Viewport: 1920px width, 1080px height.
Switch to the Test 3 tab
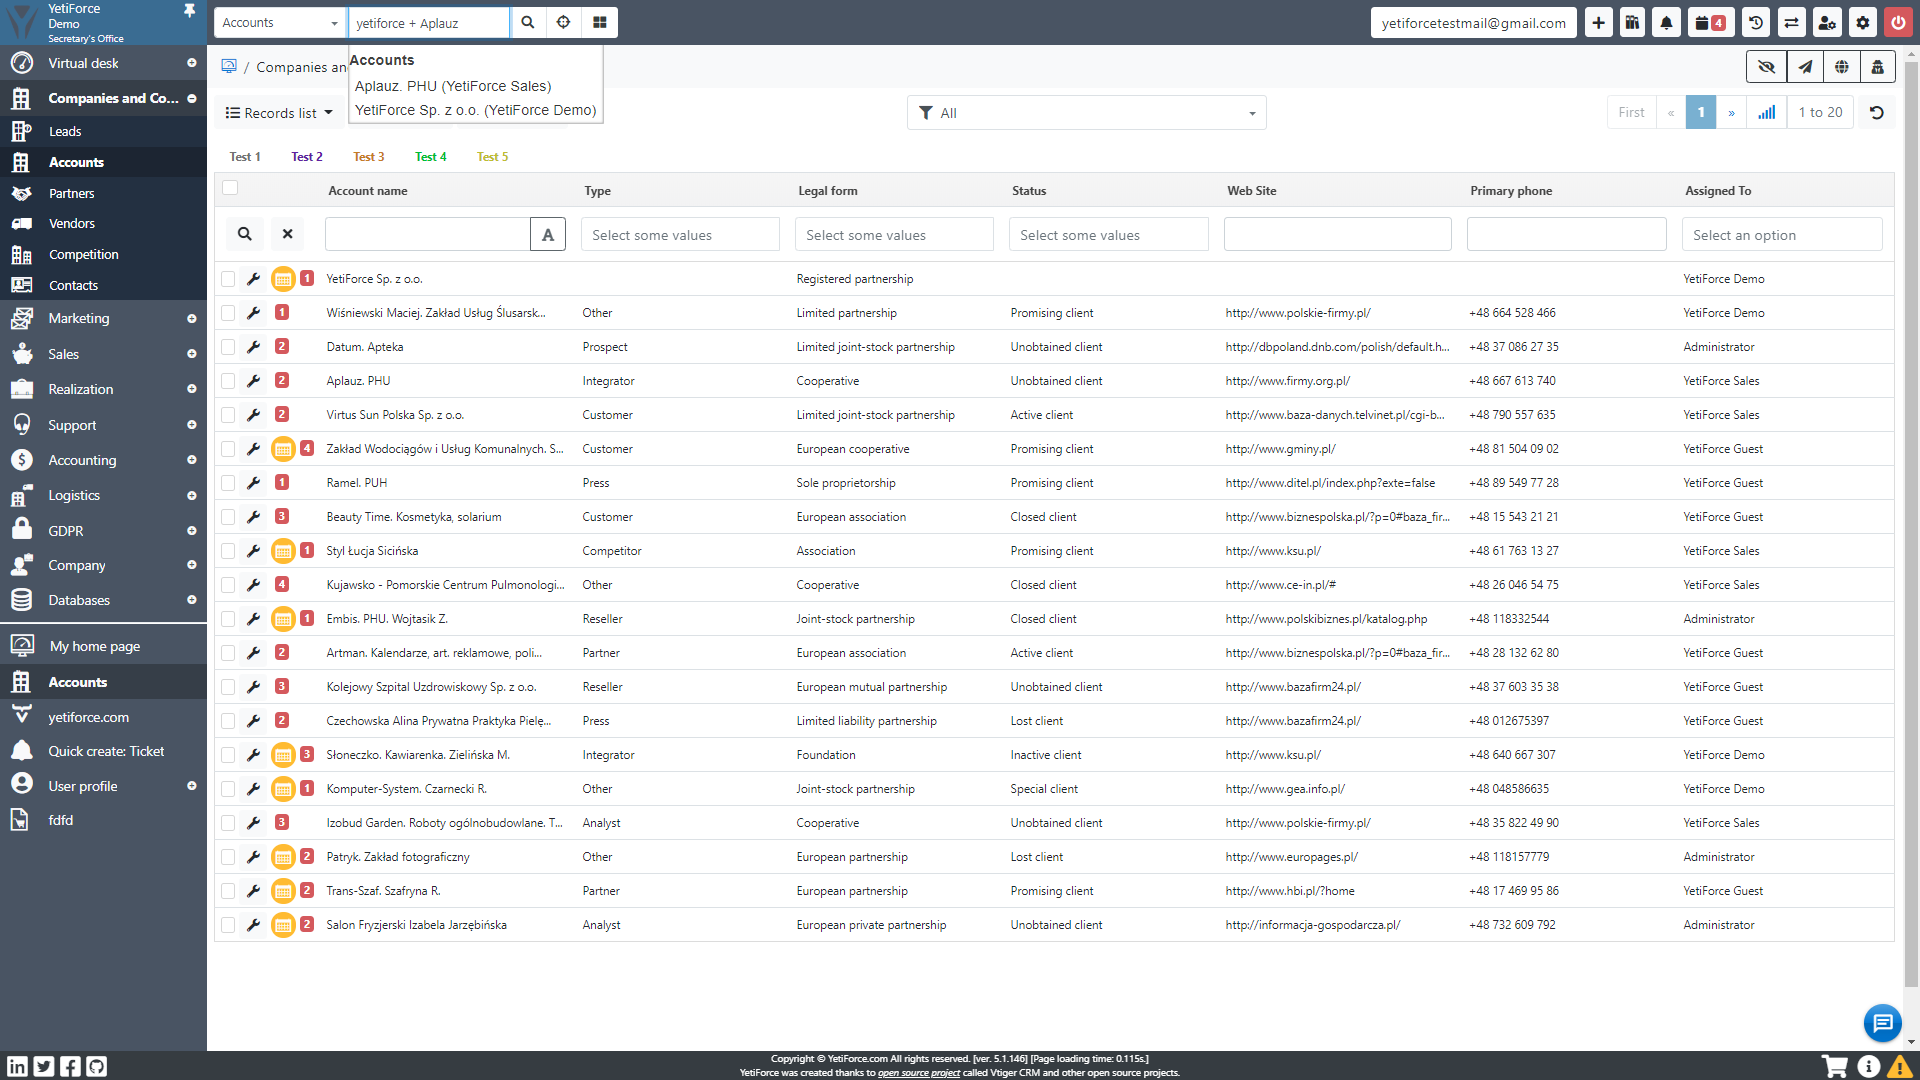[x=368, y=157]
